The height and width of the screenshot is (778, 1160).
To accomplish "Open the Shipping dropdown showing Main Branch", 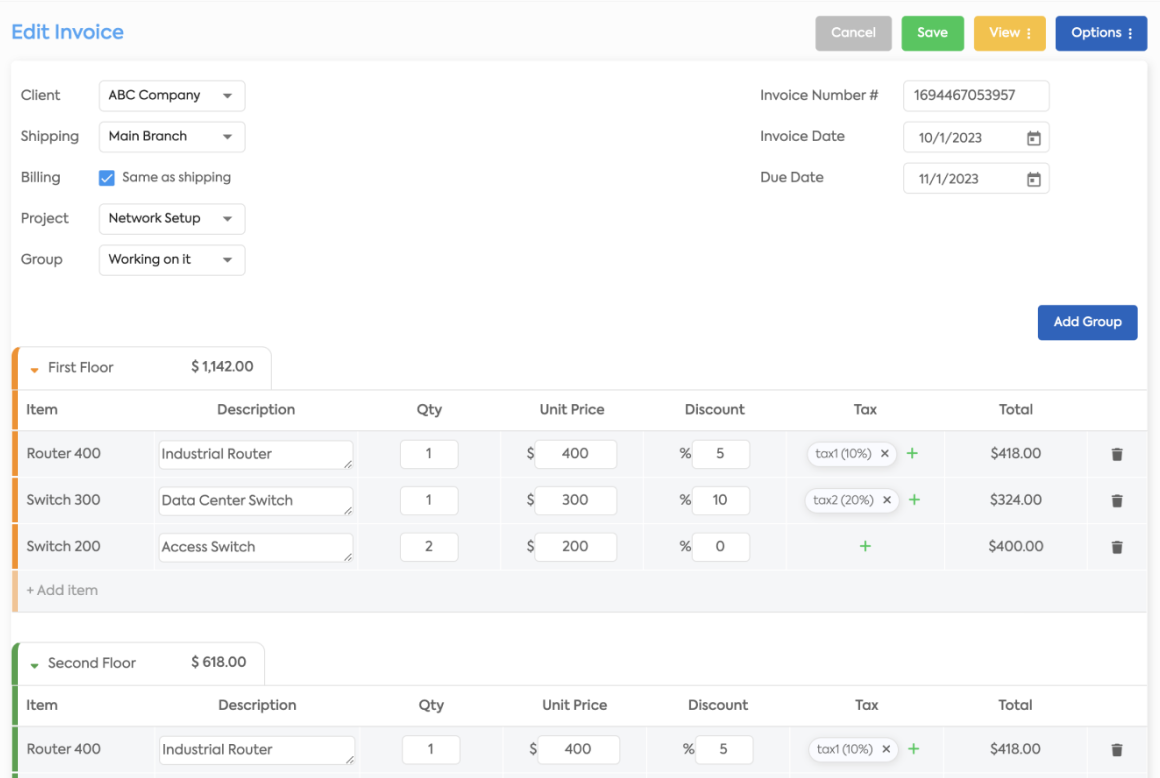I will pyautogui.click(x=172, y=137).
